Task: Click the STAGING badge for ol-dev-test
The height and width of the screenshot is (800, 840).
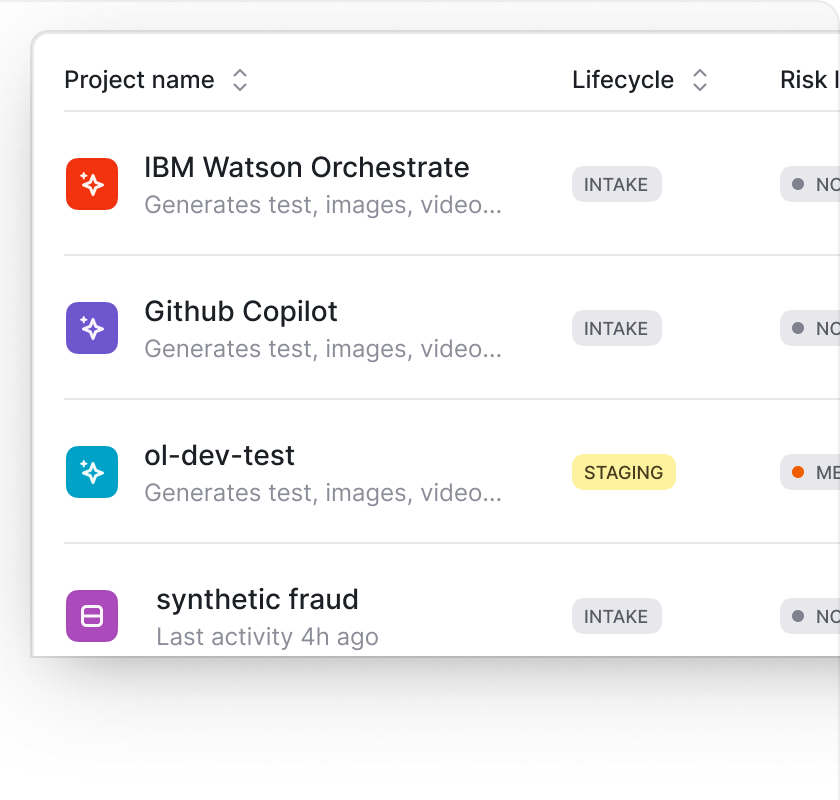Action: (x=624, y=473)
